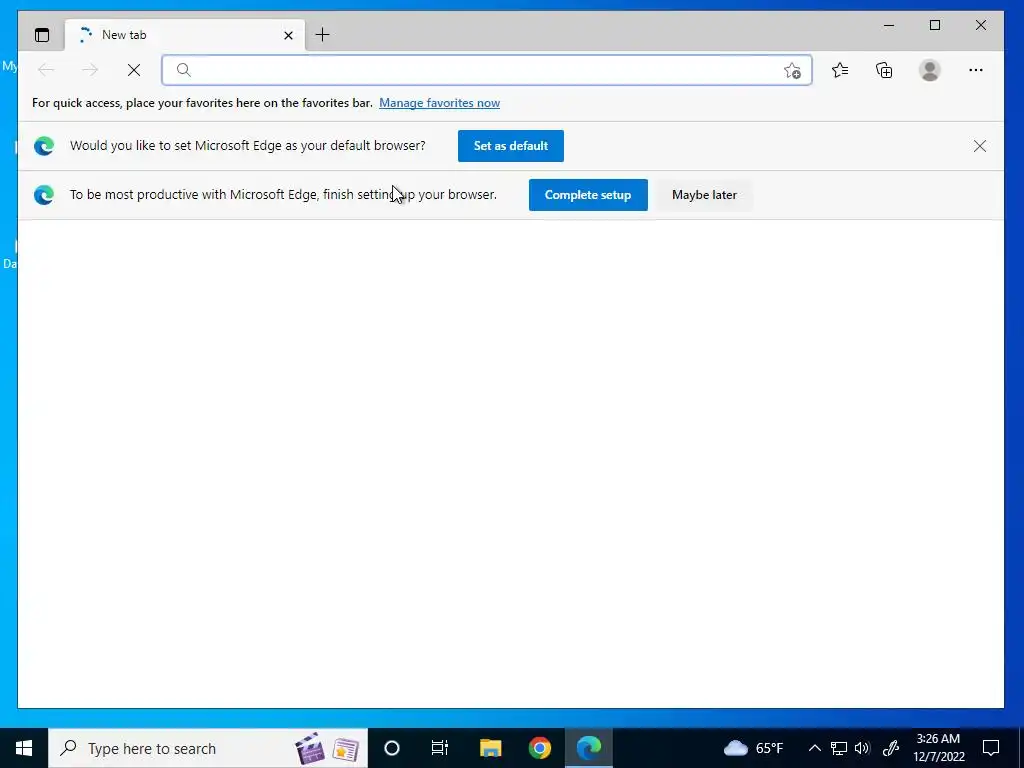Minimize the Edge window
The width and height of the screenshot is (1024, 768).
[x=889, y=25]
